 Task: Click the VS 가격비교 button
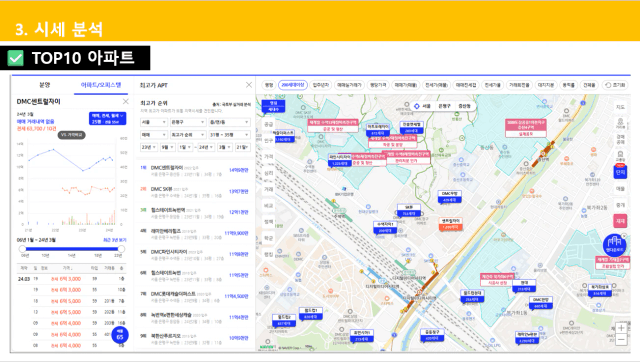tap(71, 135)
